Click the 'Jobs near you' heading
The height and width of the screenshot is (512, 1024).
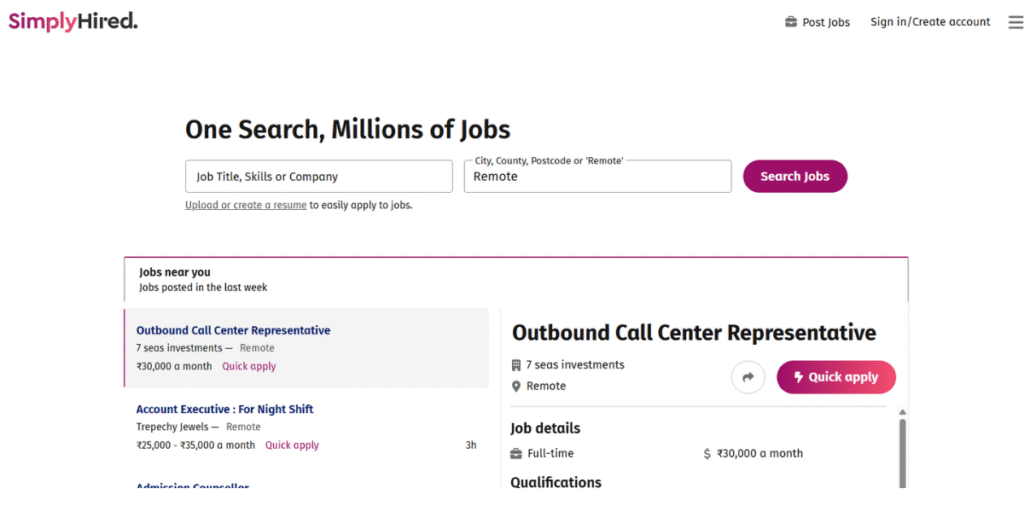click(175, 272)
